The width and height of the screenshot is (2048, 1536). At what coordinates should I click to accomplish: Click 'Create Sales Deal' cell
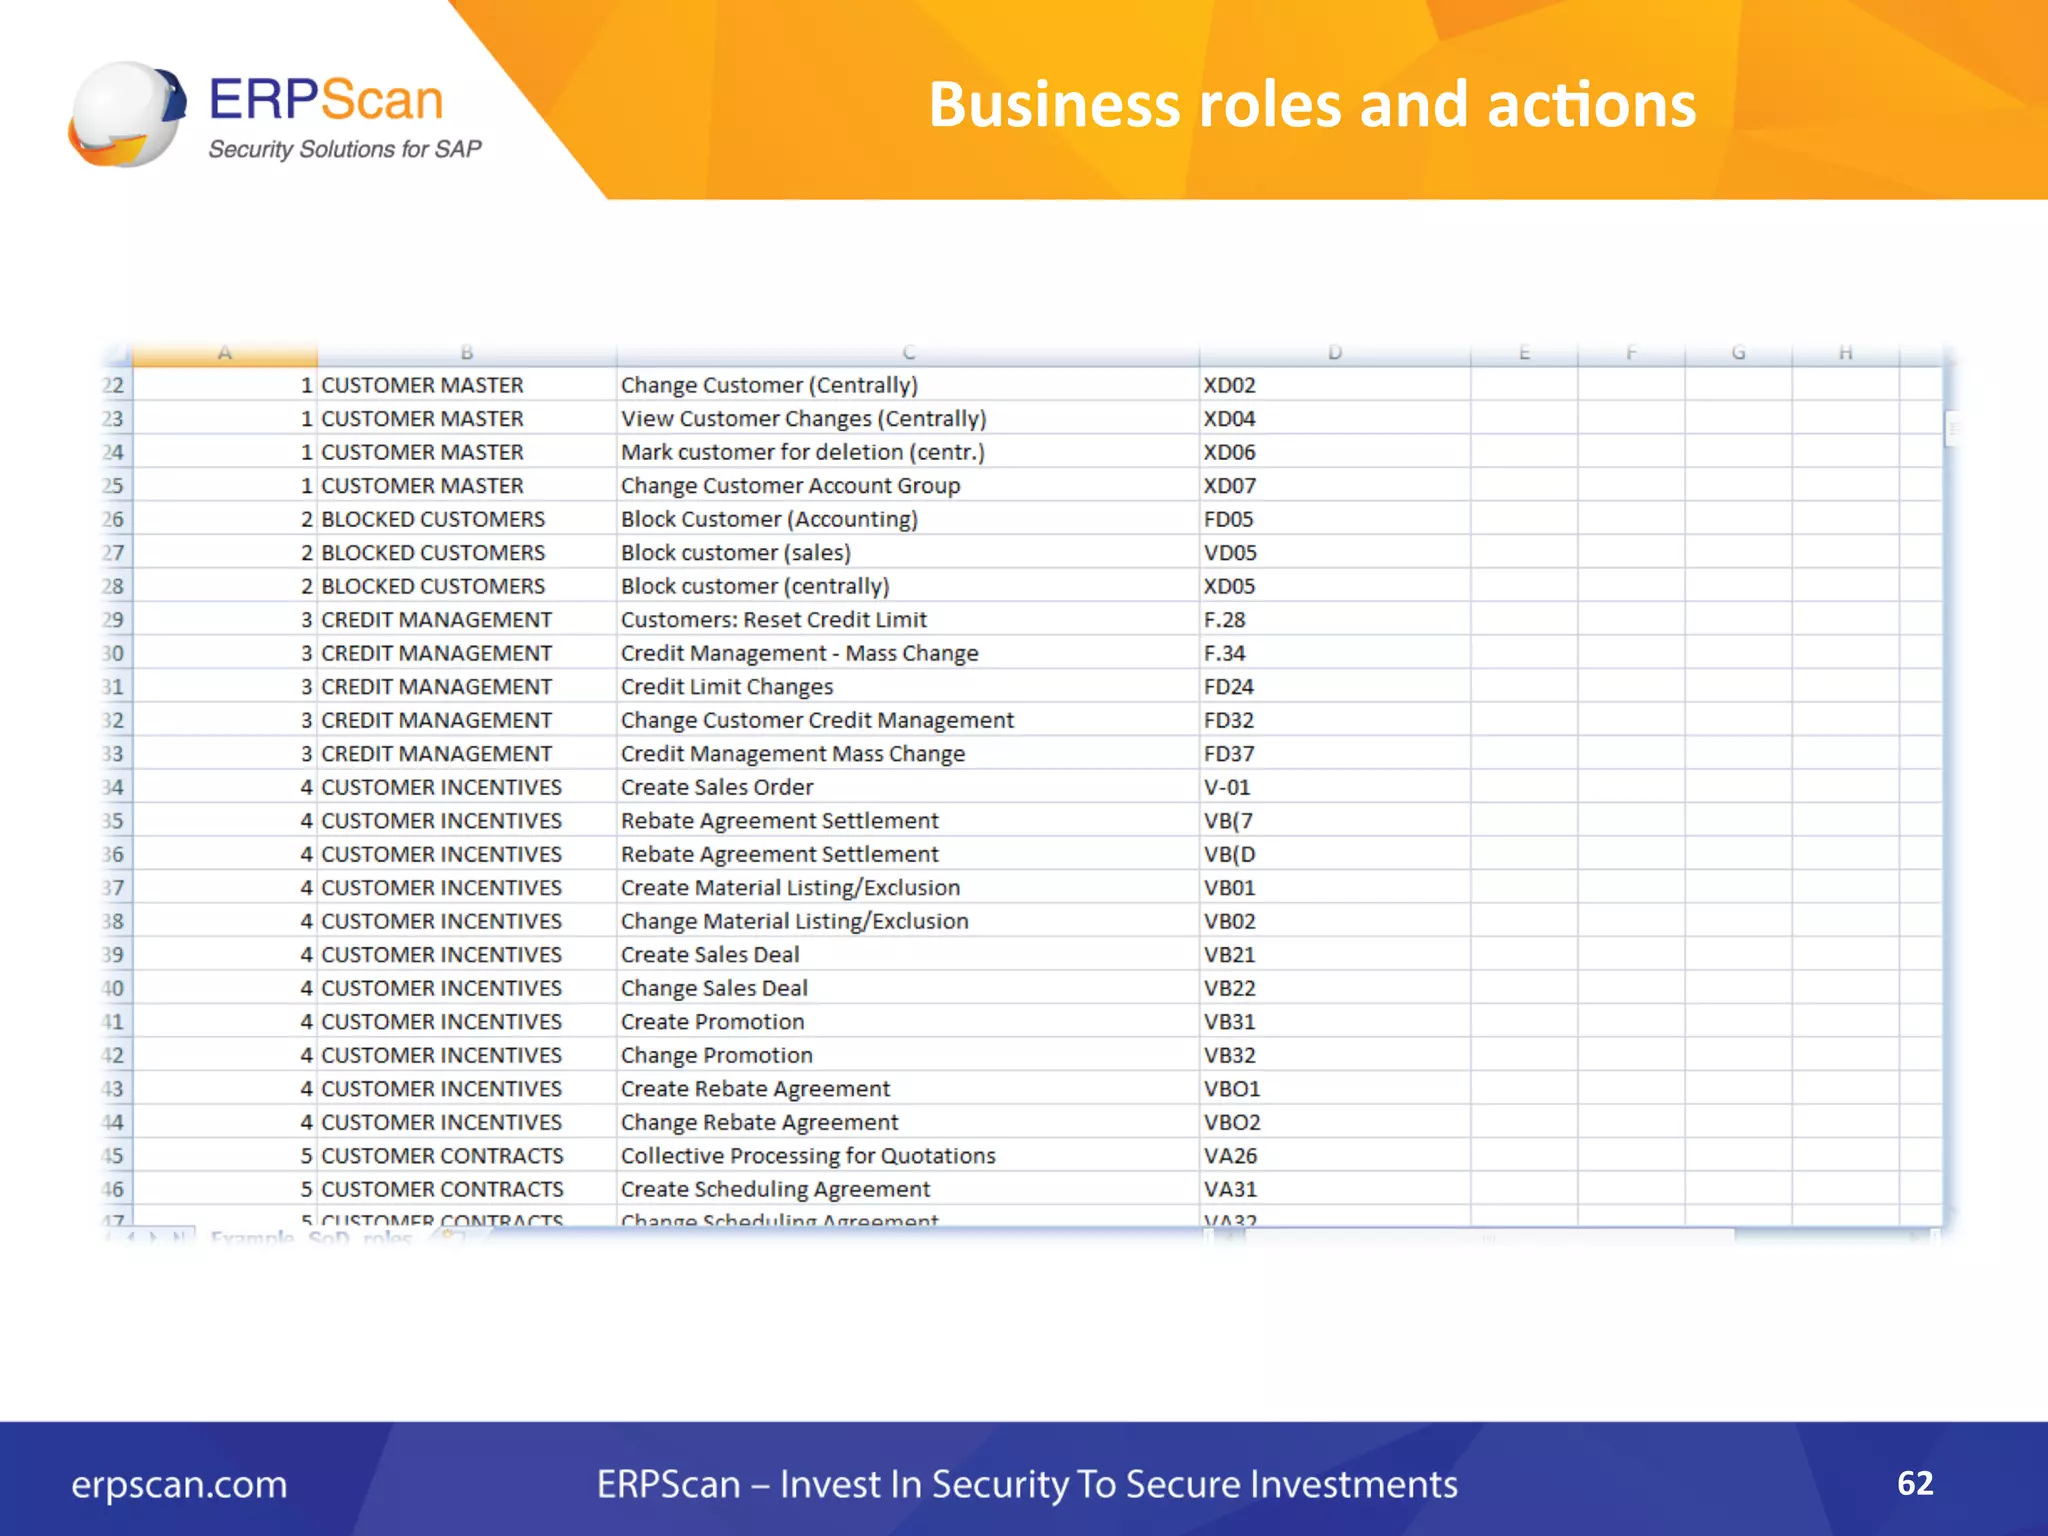point(908,954)
